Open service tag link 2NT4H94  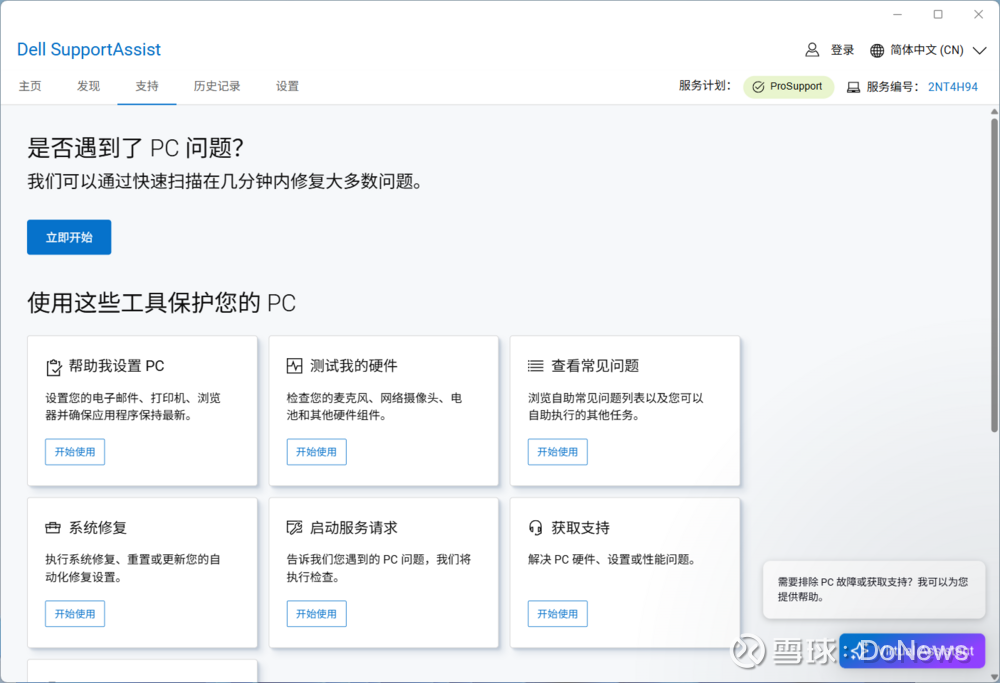tap(952, 87)
